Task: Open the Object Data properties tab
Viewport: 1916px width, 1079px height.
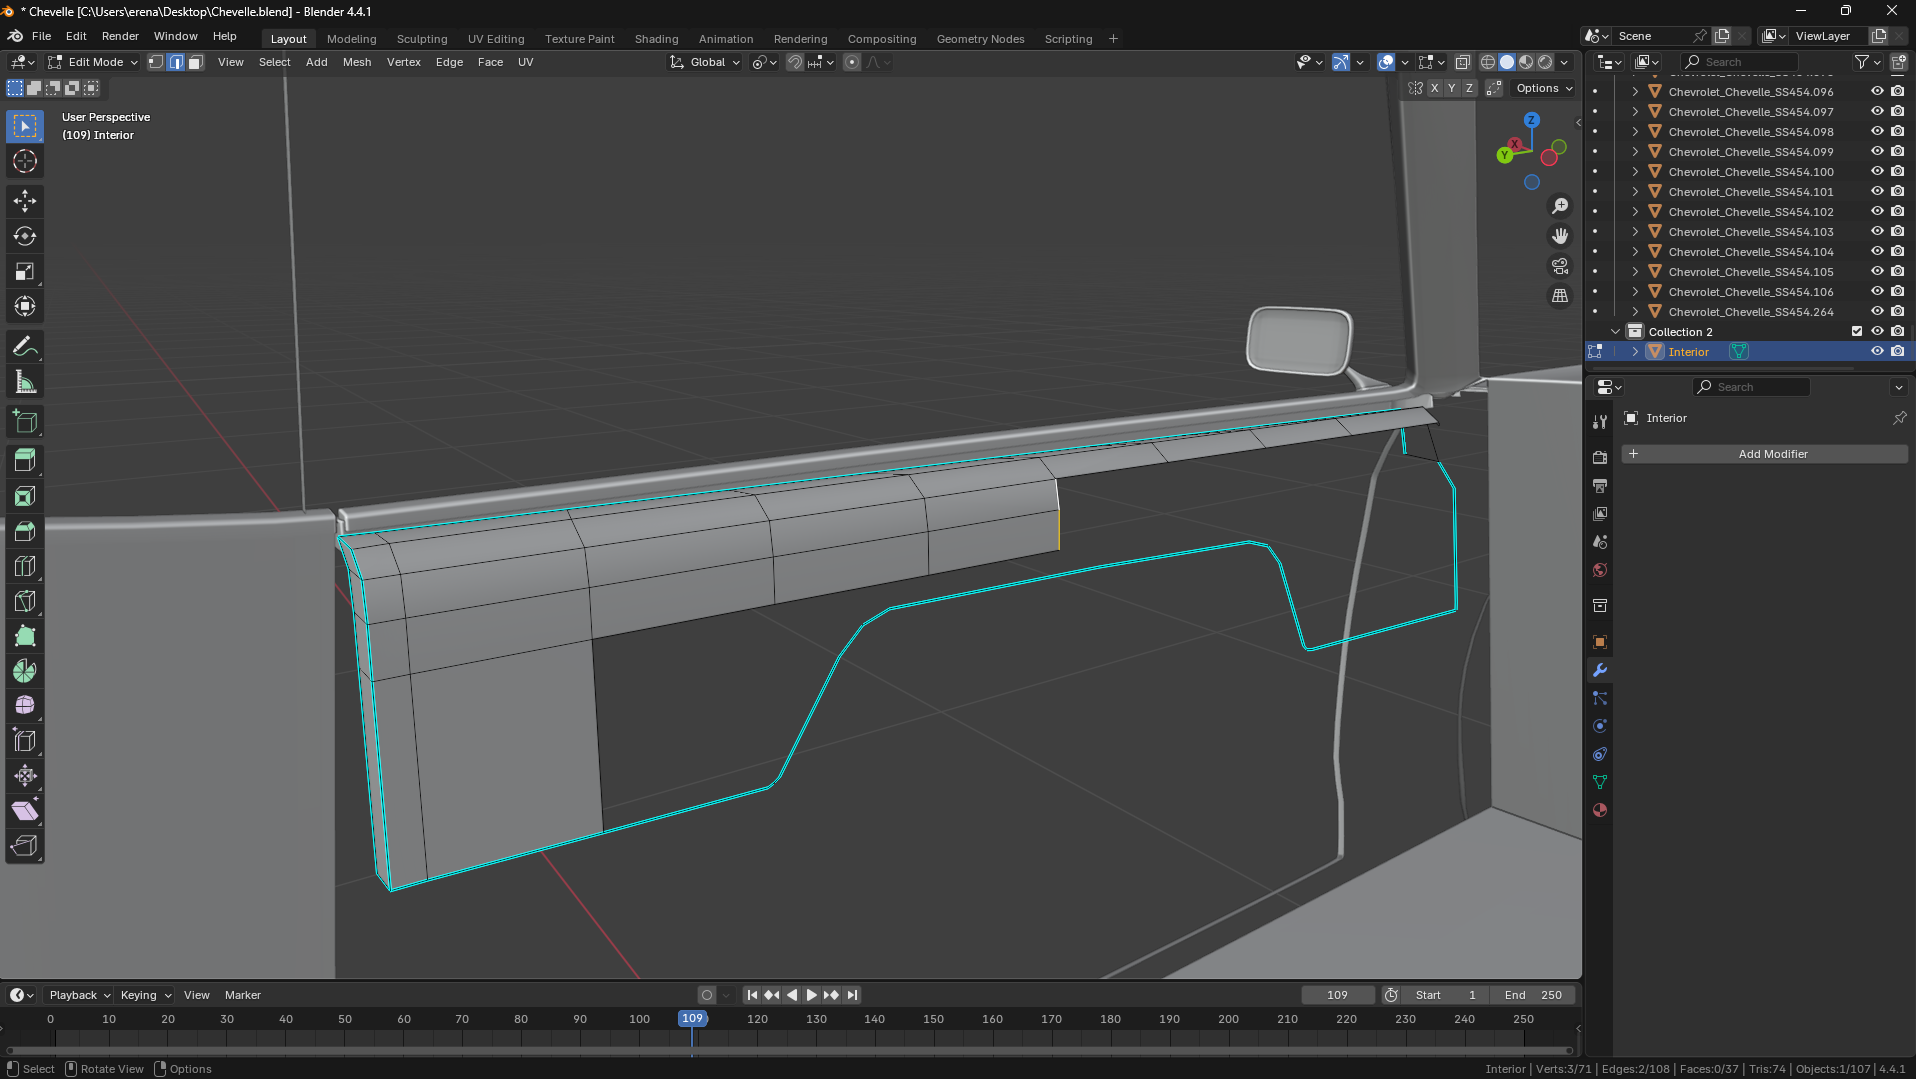Action: point(1600,782)
